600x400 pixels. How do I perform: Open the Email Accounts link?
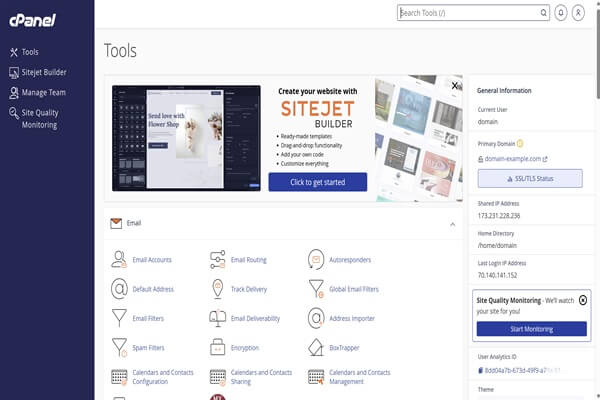[x=152, y=260]
